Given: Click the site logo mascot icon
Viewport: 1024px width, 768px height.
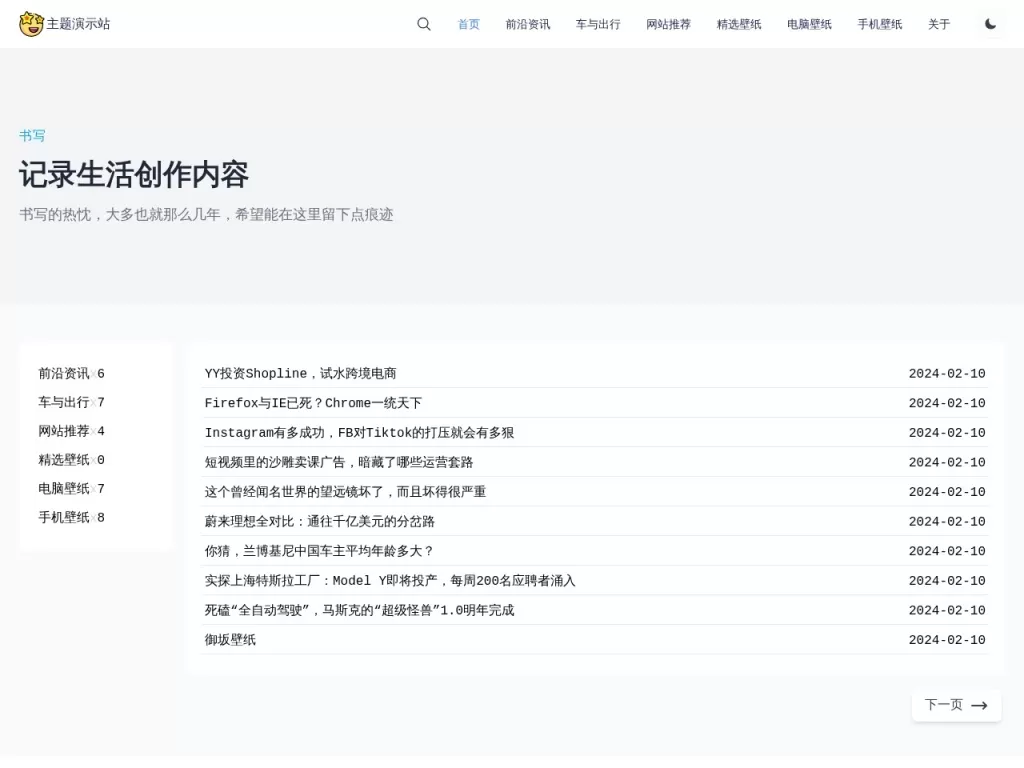Looking at the screenshot, I should 31,24.
